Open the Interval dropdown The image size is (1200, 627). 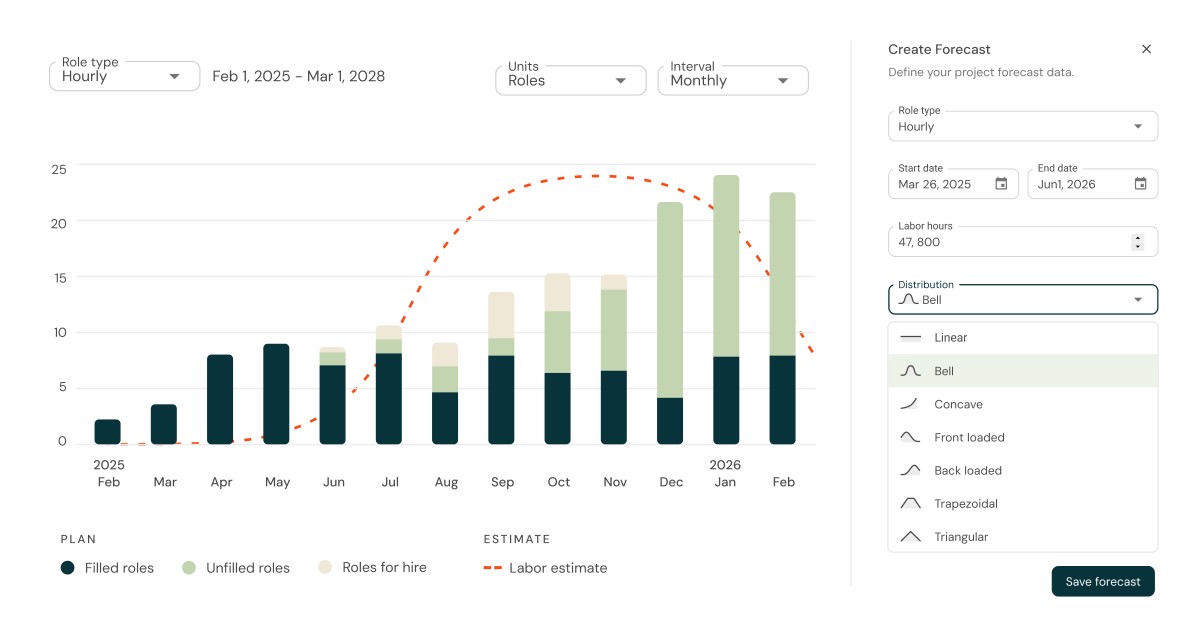pyautogui.click(x=733, y=80)
